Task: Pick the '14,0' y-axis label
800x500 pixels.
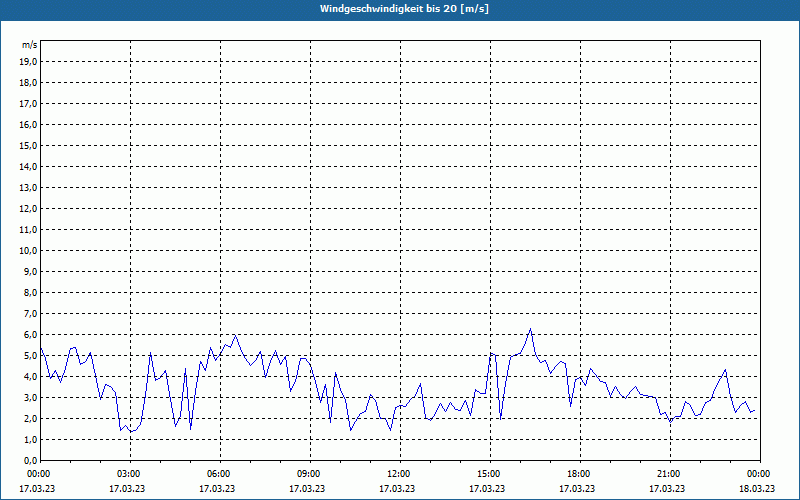Action: [x=28, y=166]
